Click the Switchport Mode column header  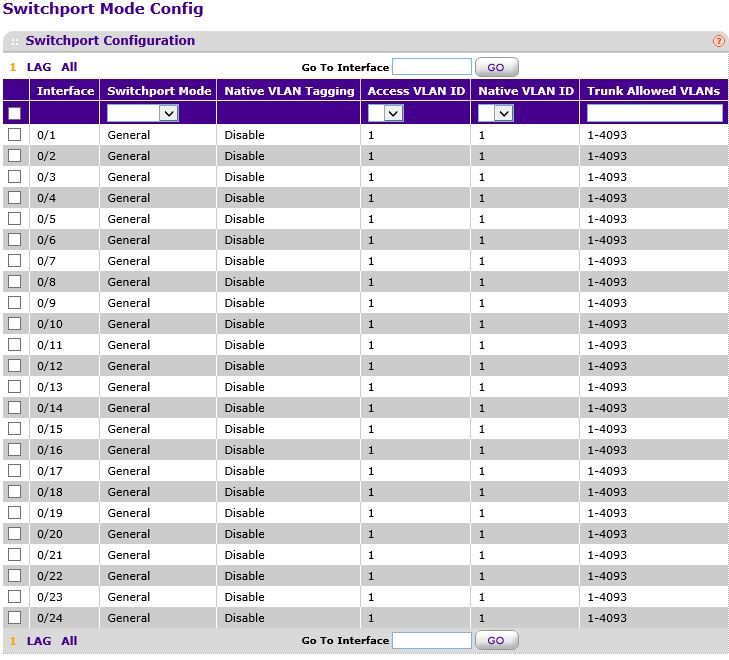[x=159, y=91]
